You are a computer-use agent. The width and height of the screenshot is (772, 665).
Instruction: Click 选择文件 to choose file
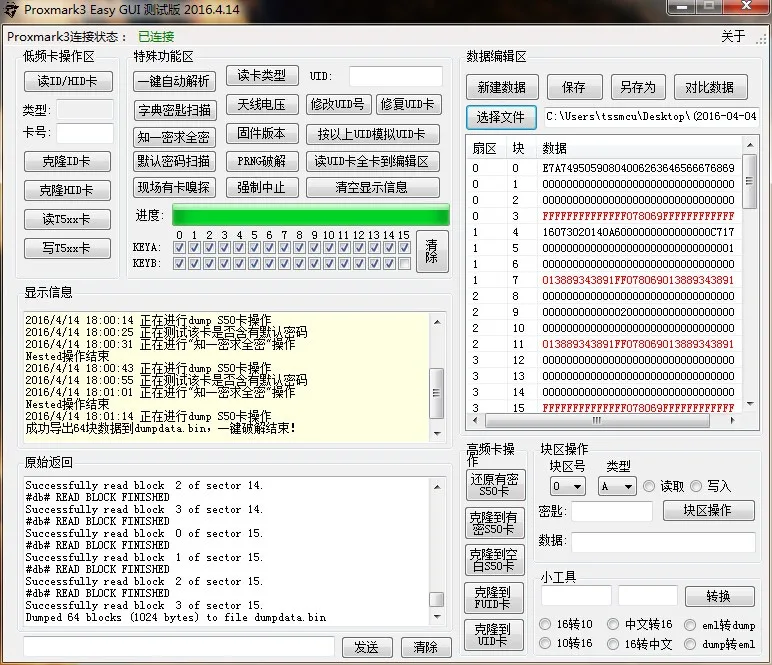501,117
